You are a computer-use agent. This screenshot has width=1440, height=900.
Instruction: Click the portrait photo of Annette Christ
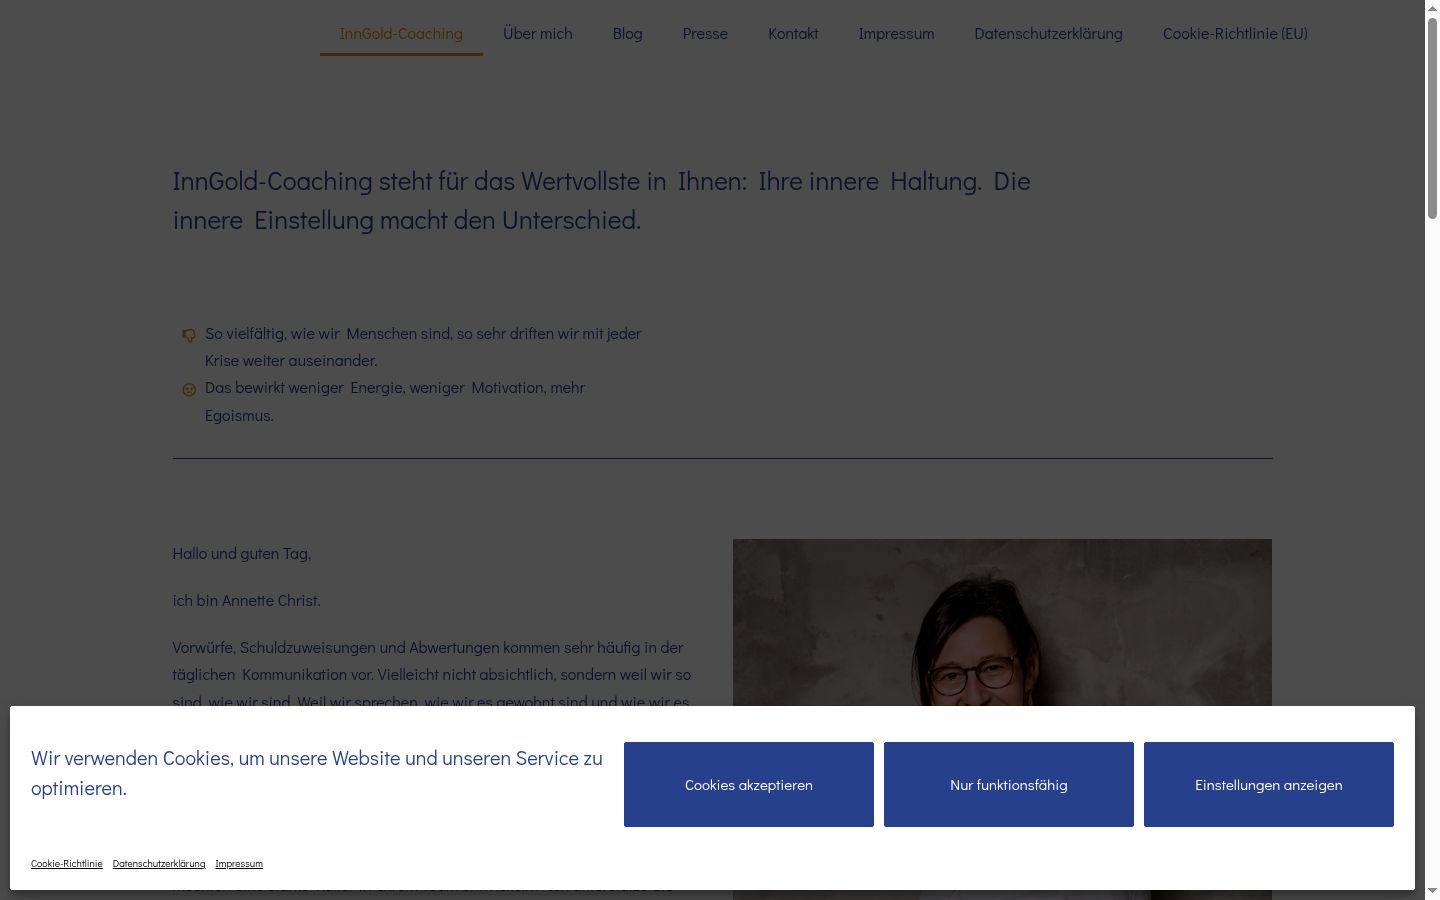1002,623
